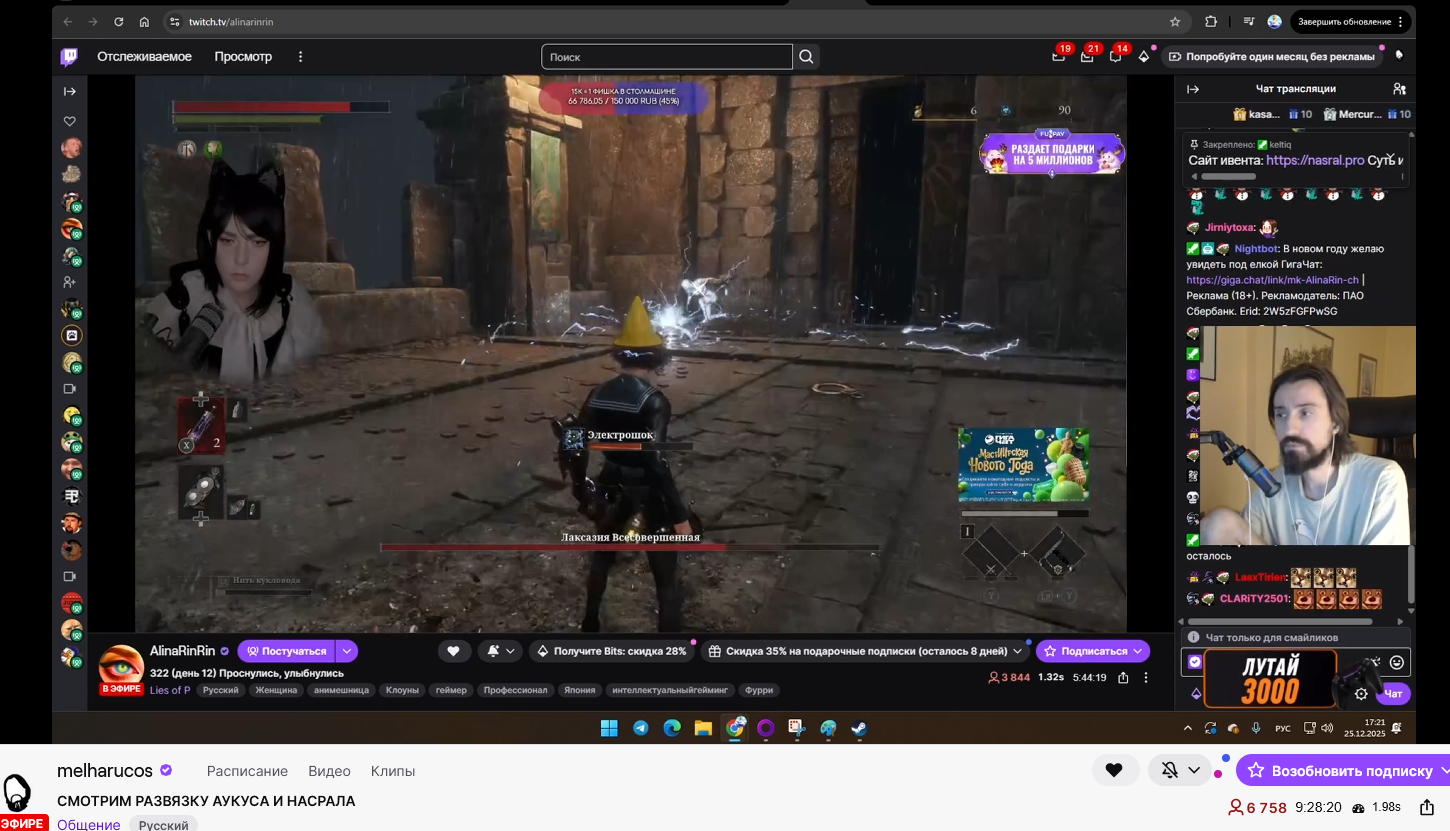Open the Подписаться subscribe dropdown
The width and height of the screenshot is (1450, 831).
[x=1137, y=651]
